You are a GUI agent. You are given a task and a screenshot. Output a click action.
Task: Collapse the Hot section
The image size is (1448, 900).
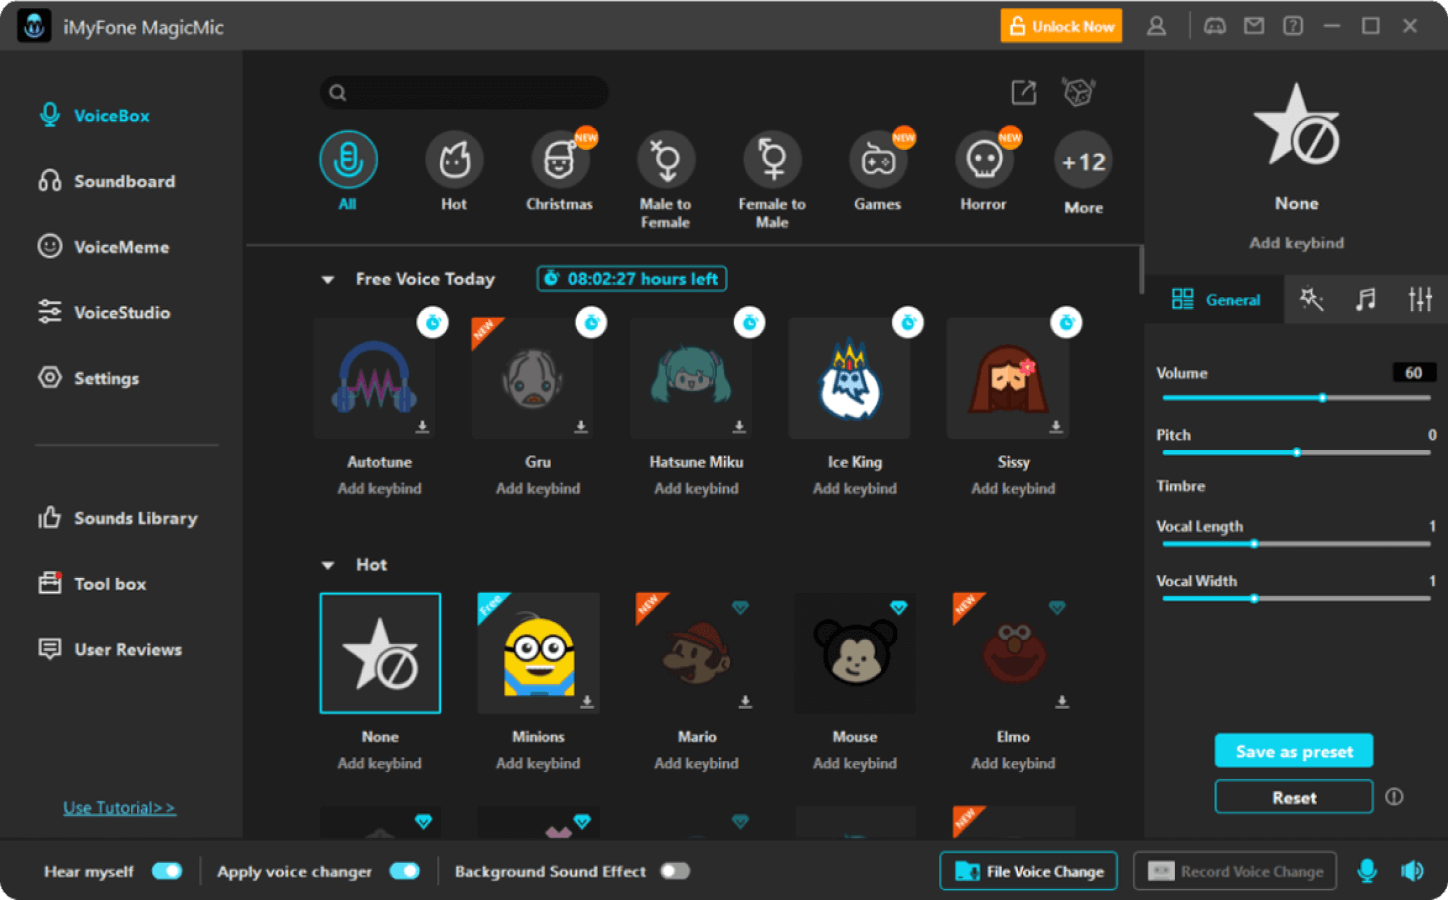(328, 566)
